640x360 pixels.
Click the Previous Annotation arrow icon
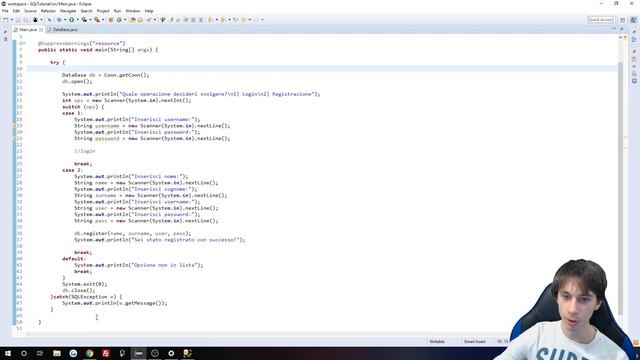click(x=222, y=20)
